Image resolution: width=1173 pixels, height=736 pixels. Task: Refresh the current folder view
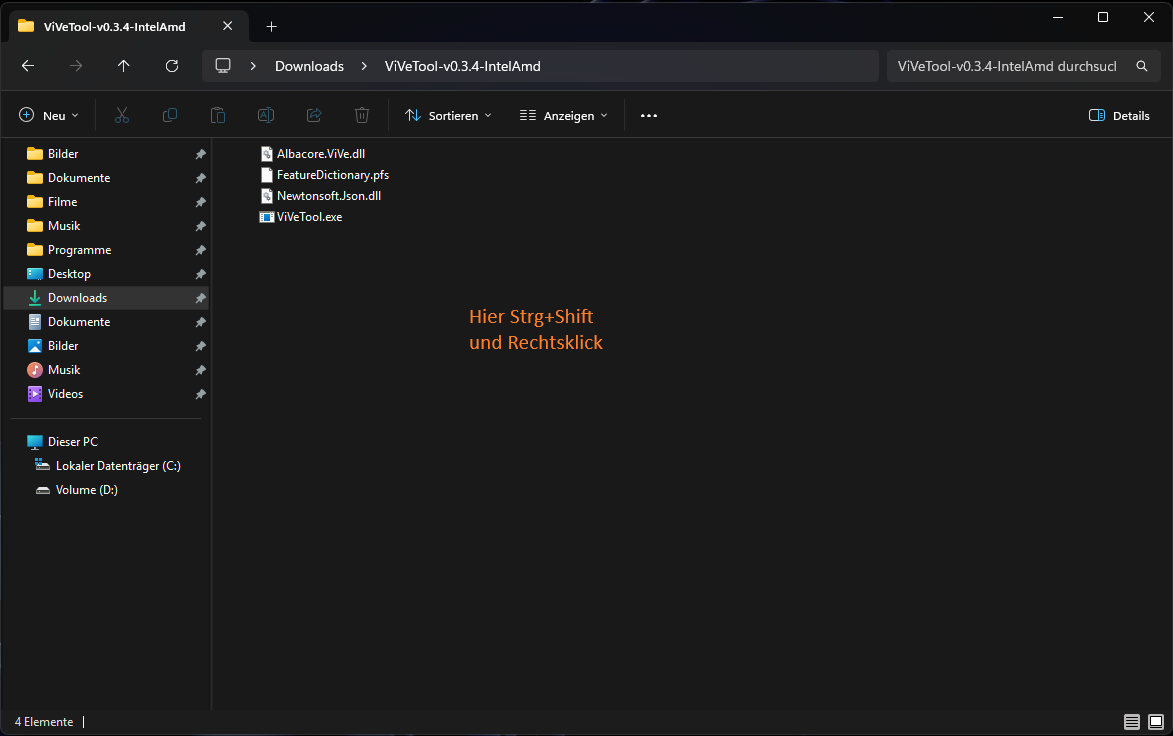pos(172,66)
